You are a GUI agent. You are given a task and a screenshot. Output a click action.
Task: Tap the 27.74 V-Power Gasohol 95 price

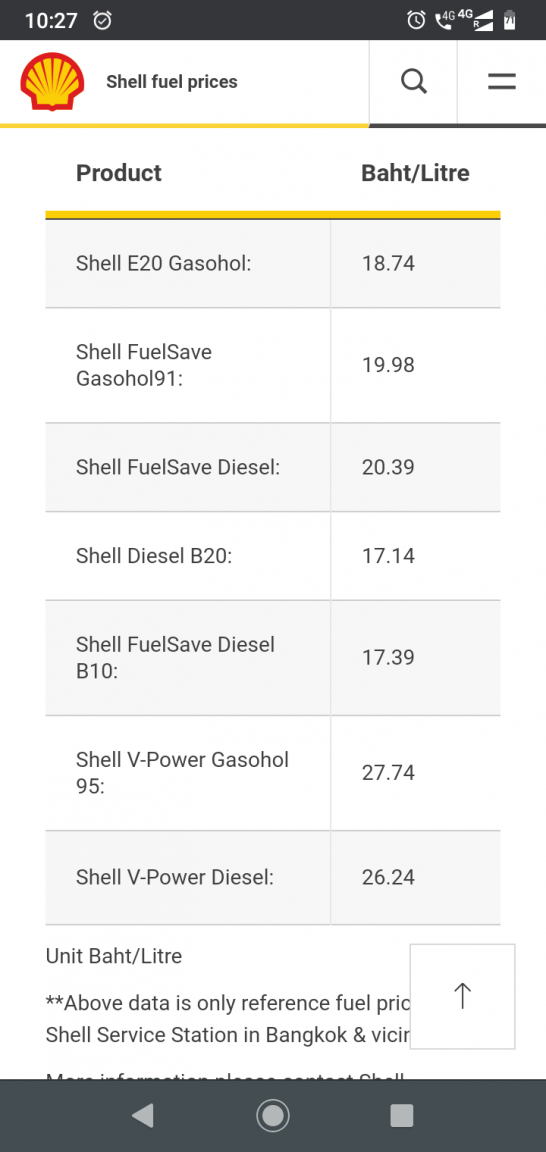(388, 773)
